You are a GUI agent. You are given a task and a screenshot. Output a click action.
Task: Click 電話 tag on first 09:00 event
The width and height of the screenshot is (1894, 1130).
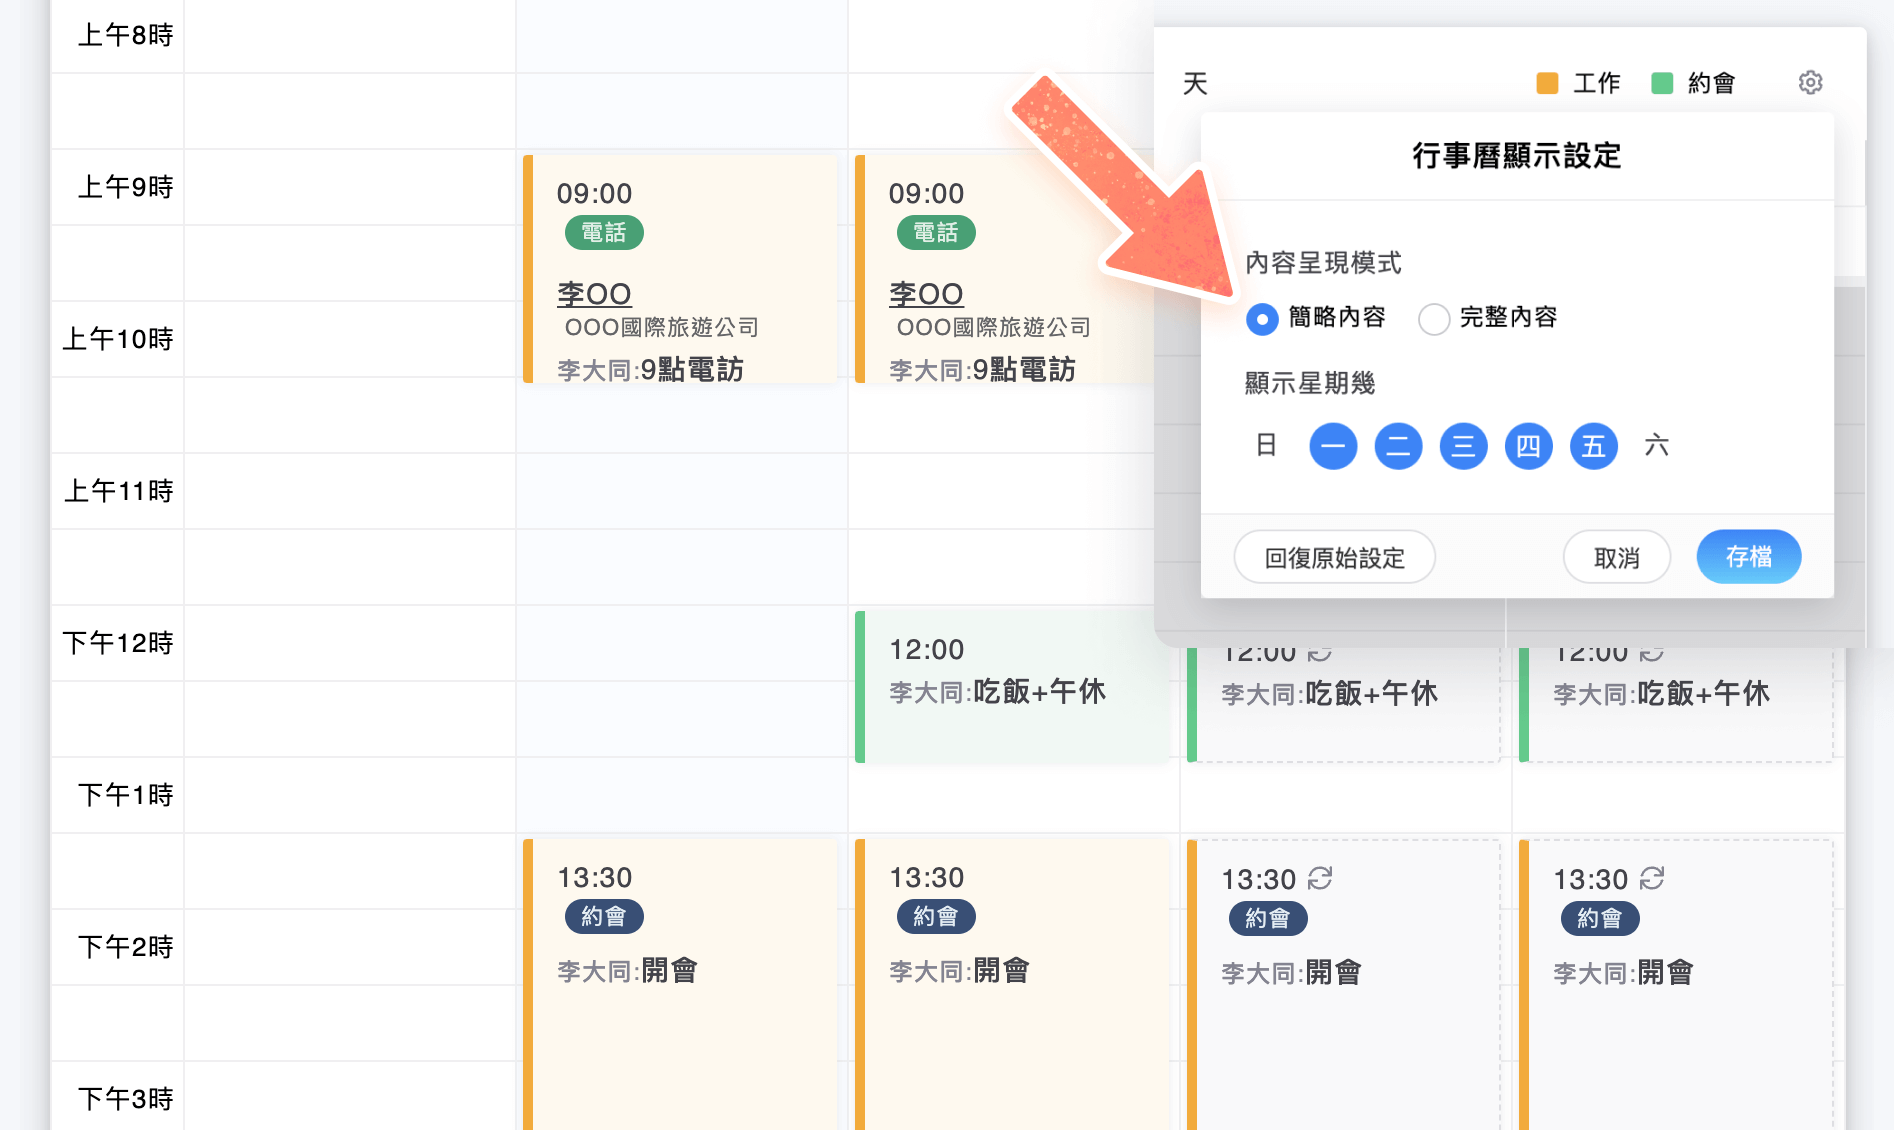(x=604, y=233)
